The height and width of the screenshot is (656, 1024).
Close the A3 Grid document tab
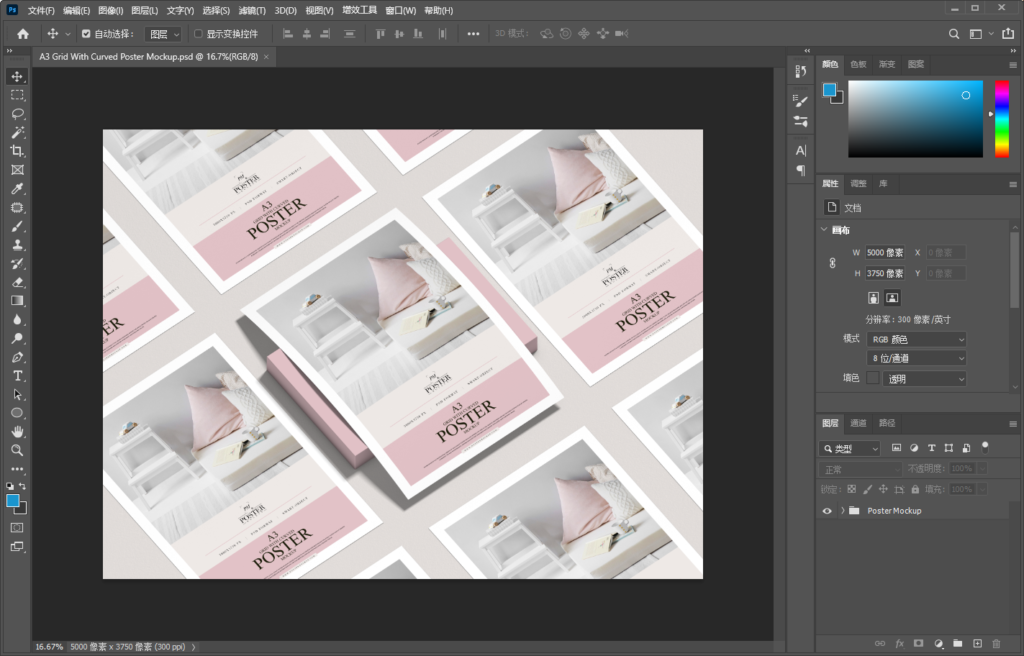click(266, 57)
